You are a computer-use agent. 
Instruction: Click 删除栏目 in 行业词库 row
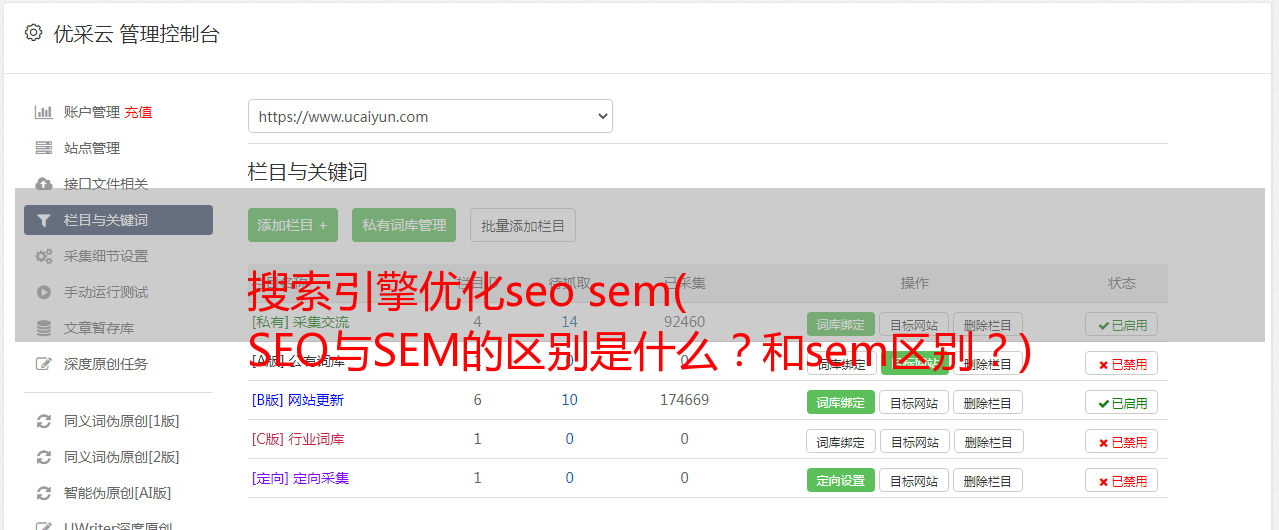pos(988,441)
